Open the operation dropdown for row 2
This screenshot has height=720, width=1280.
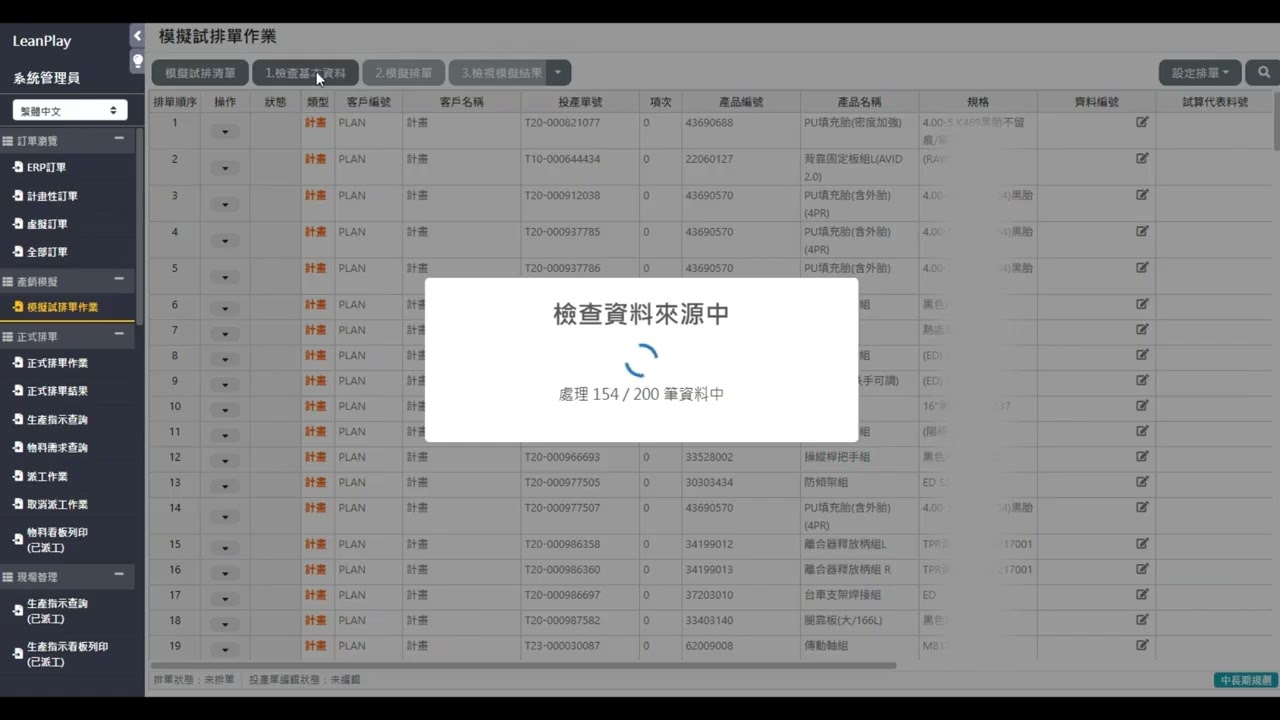pos(225,168)
